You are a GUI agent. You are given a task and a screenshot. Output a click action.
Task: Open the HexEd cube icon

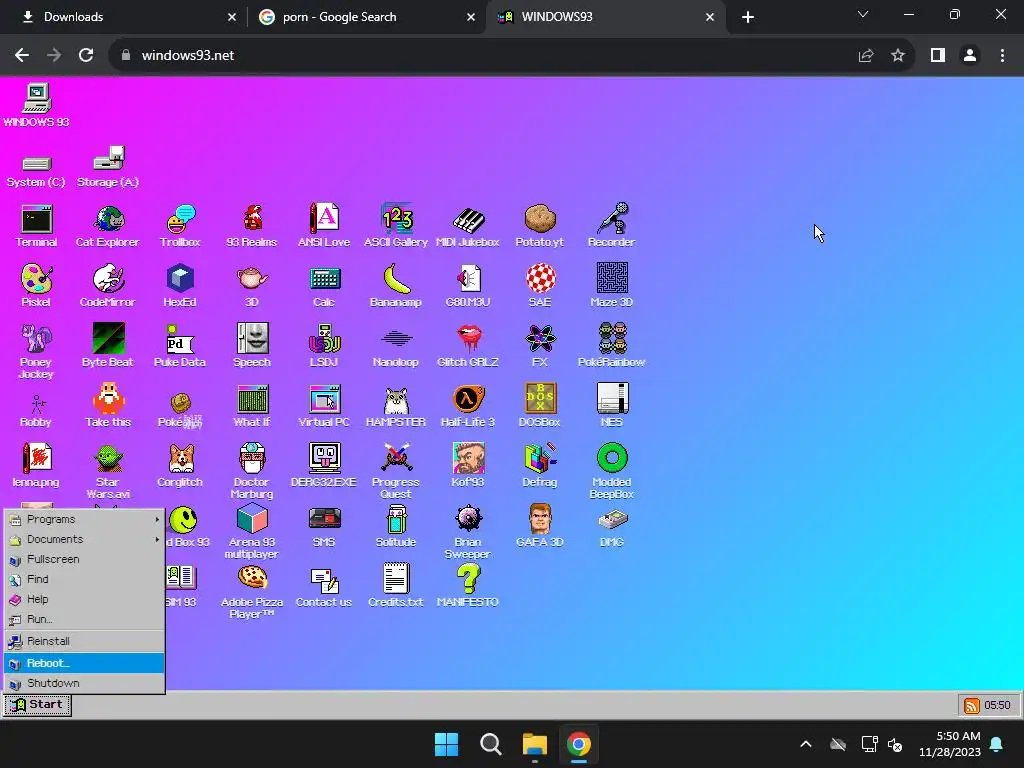[180, 286]
